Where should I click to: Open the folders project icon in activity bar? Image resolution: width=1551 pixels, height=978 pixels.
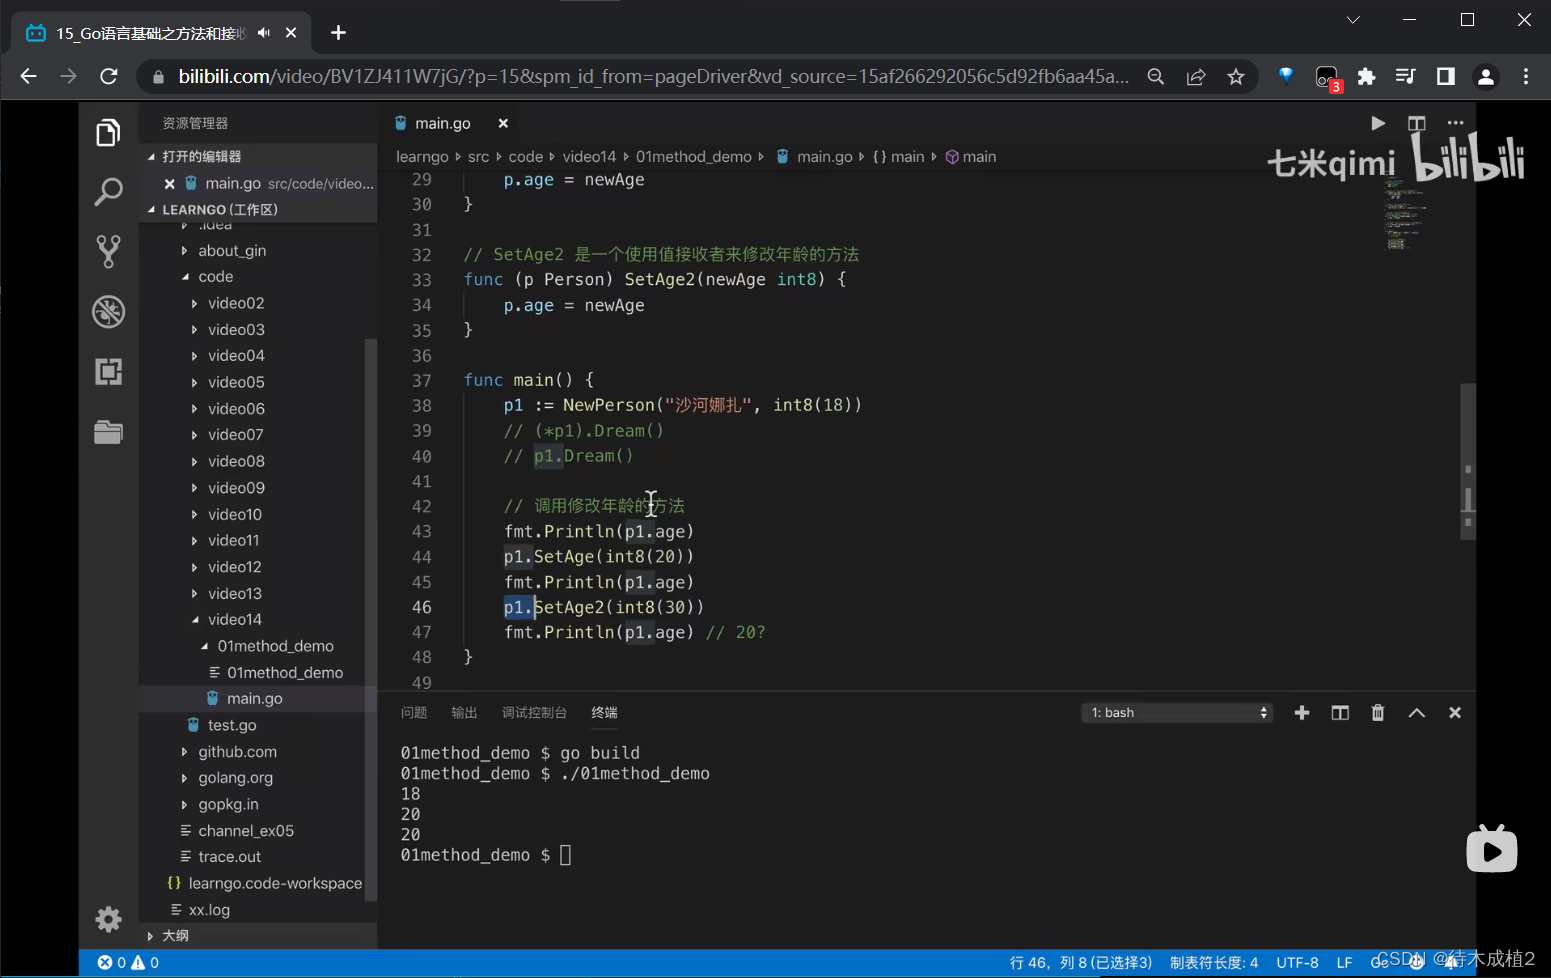(x=108, y=431)
